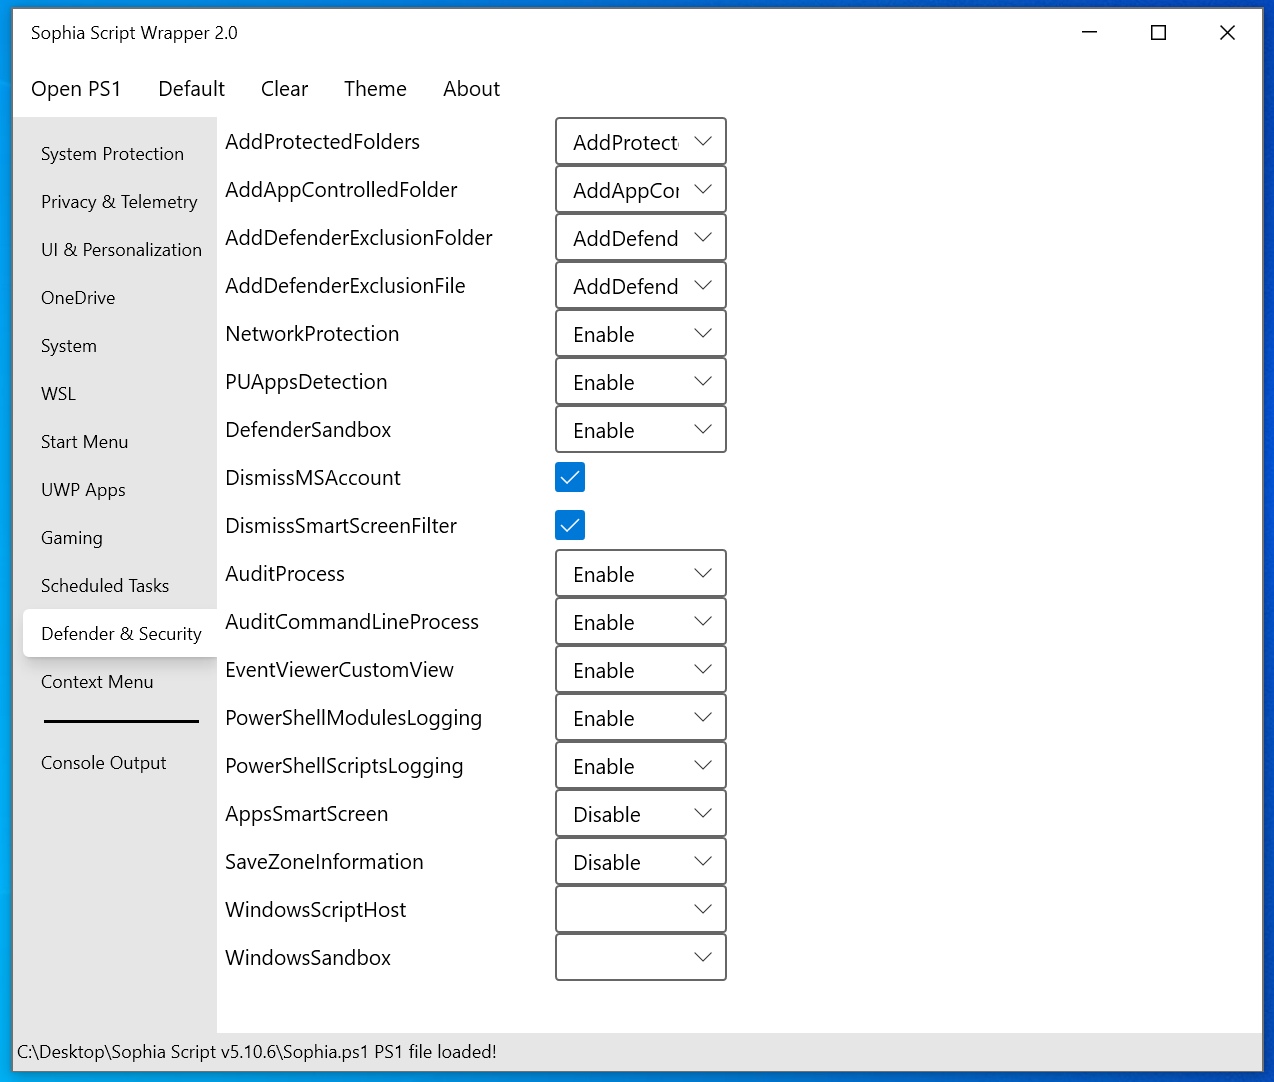Open the AppsSmartScreen dropdown set to Disable
The image size is (1274, 1082).
(x=641, y=813)
